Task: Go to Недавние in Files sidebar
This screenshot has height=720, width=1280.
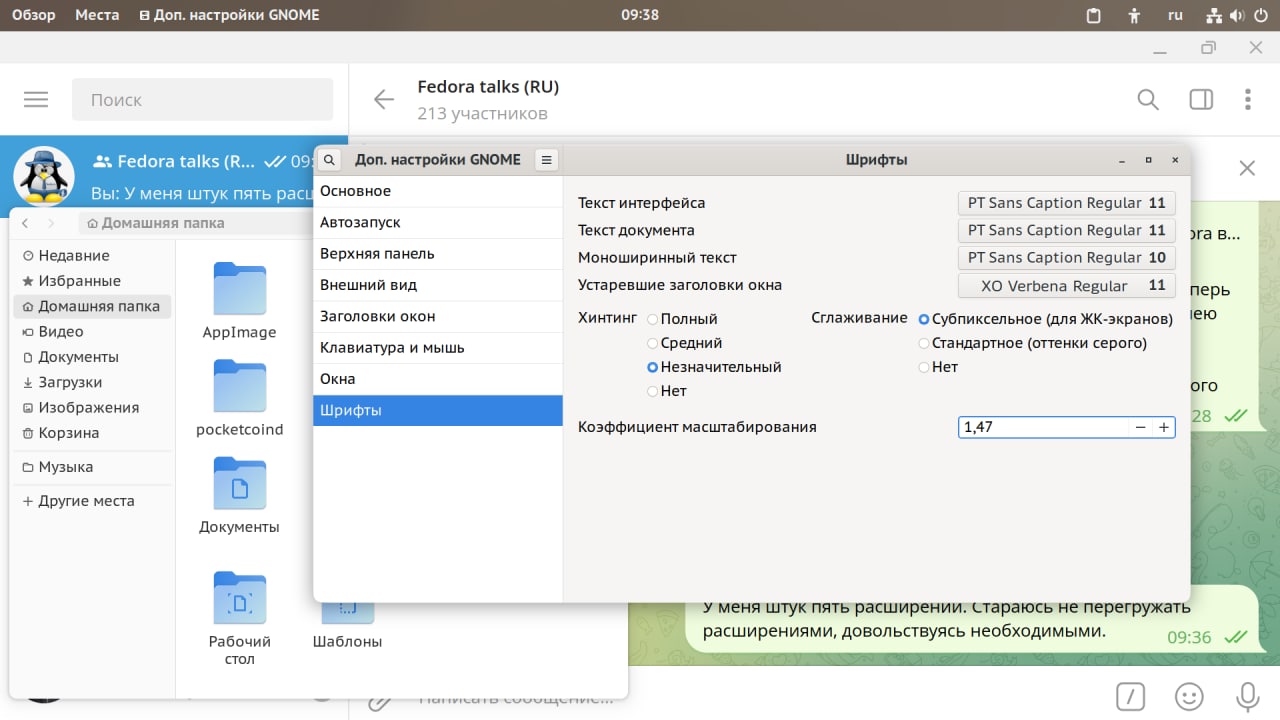Action: click(x=92, y=256)
